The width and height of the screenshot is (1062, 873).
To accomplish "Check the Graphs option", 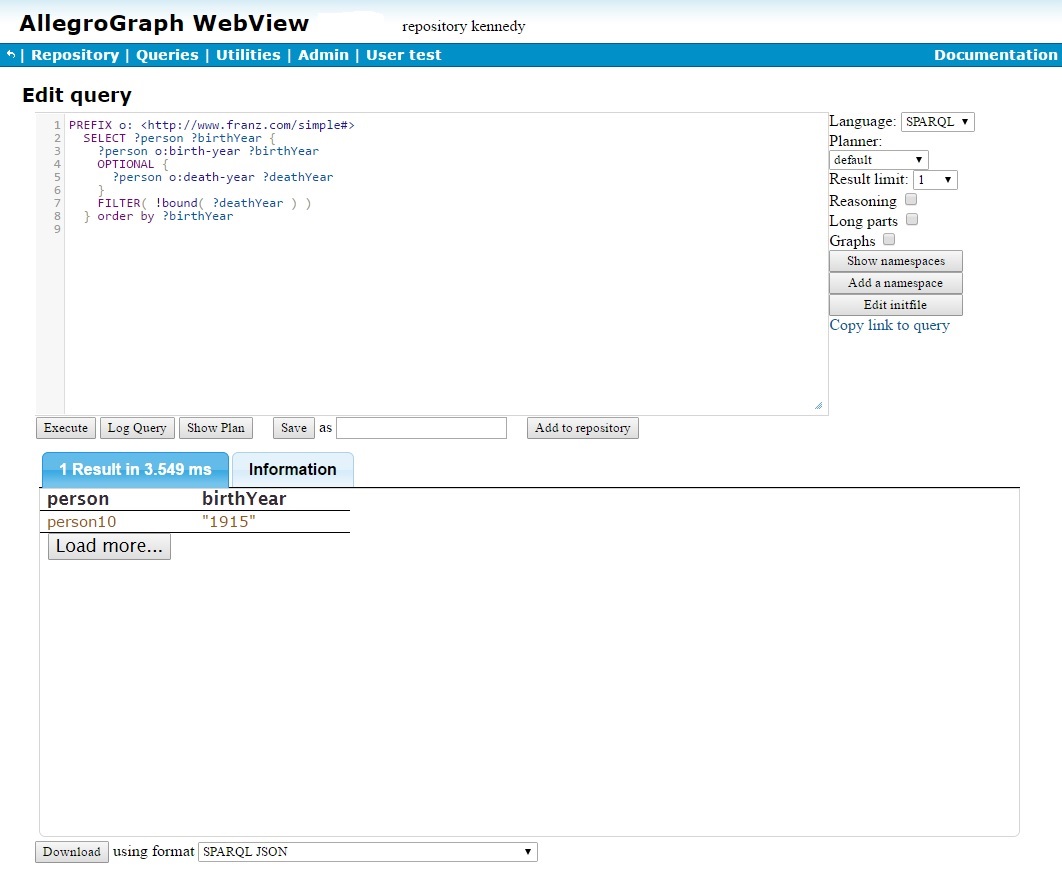I will (889, 240).
